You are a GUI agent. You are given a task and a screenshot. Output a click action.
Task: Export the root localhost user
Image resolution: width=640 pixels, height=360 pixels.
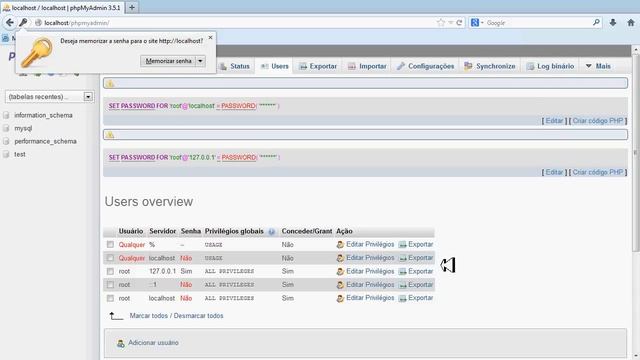click(x=416, y=298)
